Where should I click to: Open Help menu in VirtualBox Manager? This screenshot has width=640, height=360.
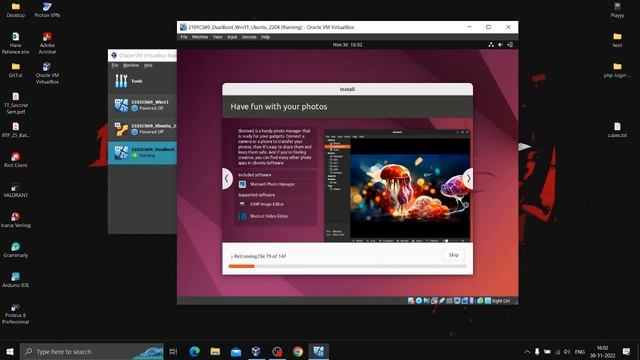click(148, 65)
